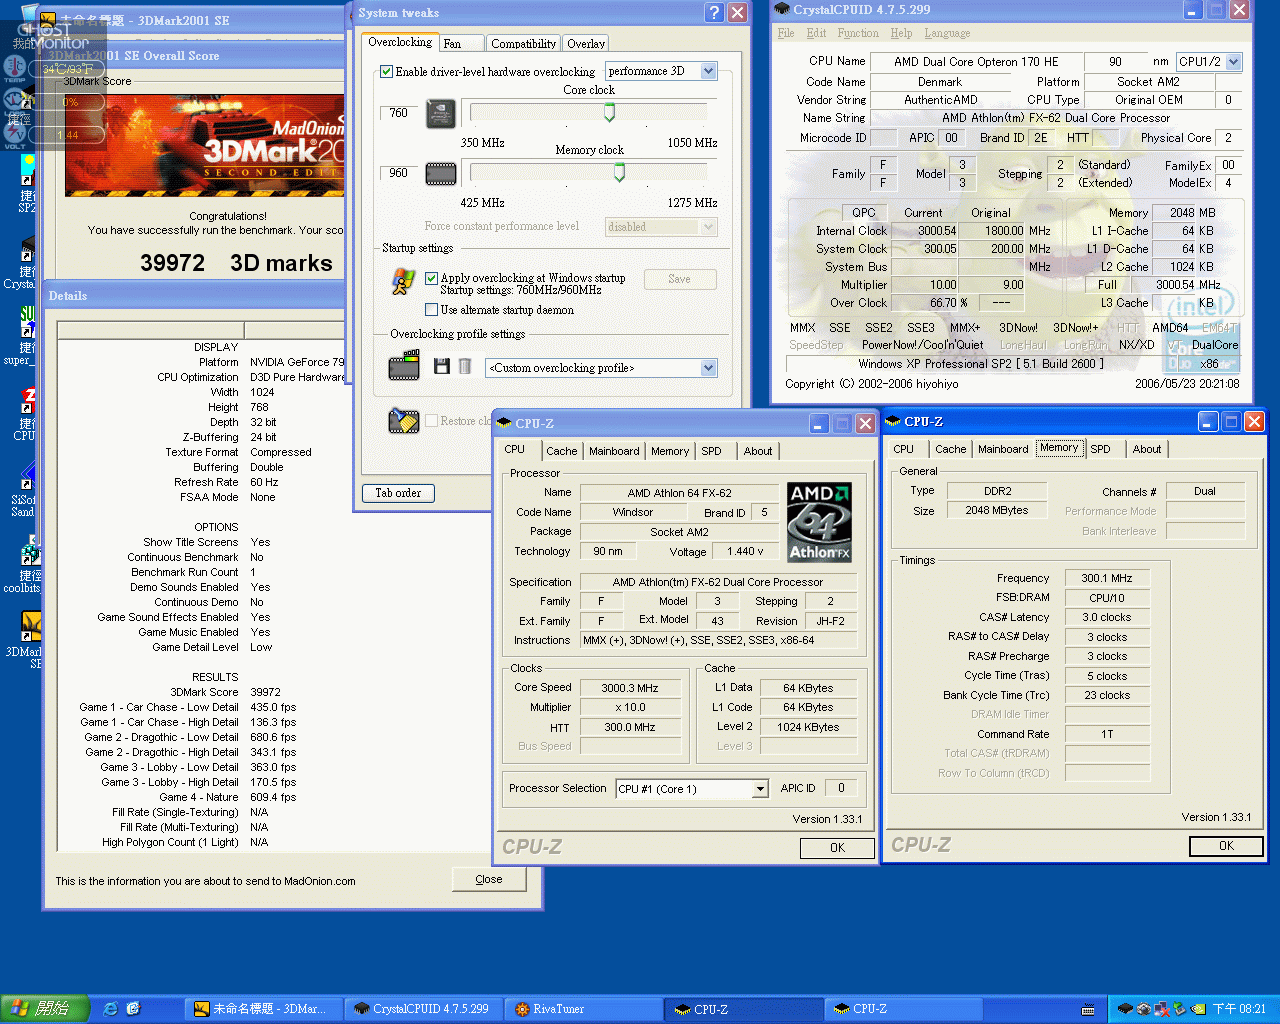This screenshot has width=1280, height=1024.
Task: Launch Internet Explorer from quick launch
Action: tap(110, 1009)
